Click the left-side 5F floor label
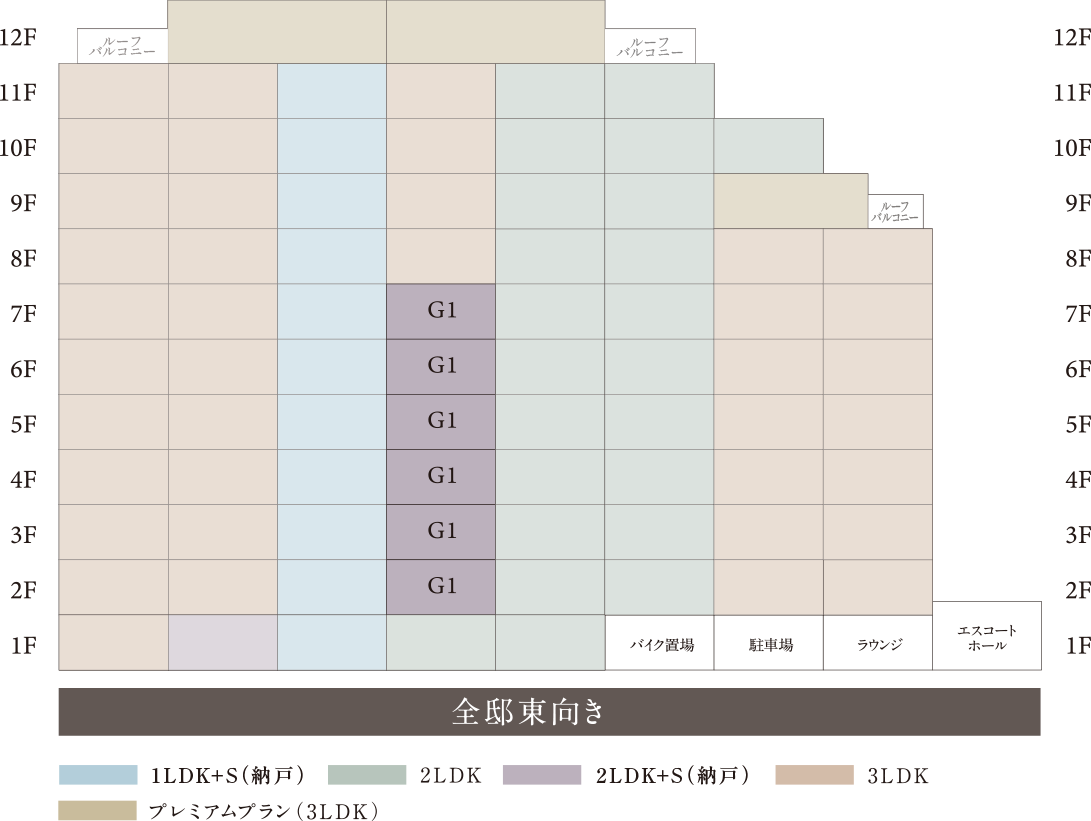 [x=23, y=424]
